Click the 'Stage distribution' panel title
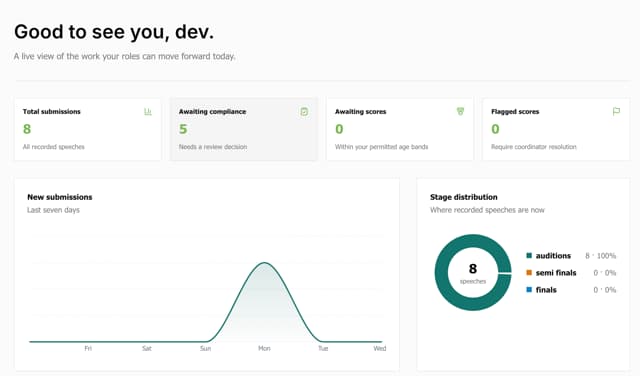This screenshot has width=640, height=376. pos(464,197)
